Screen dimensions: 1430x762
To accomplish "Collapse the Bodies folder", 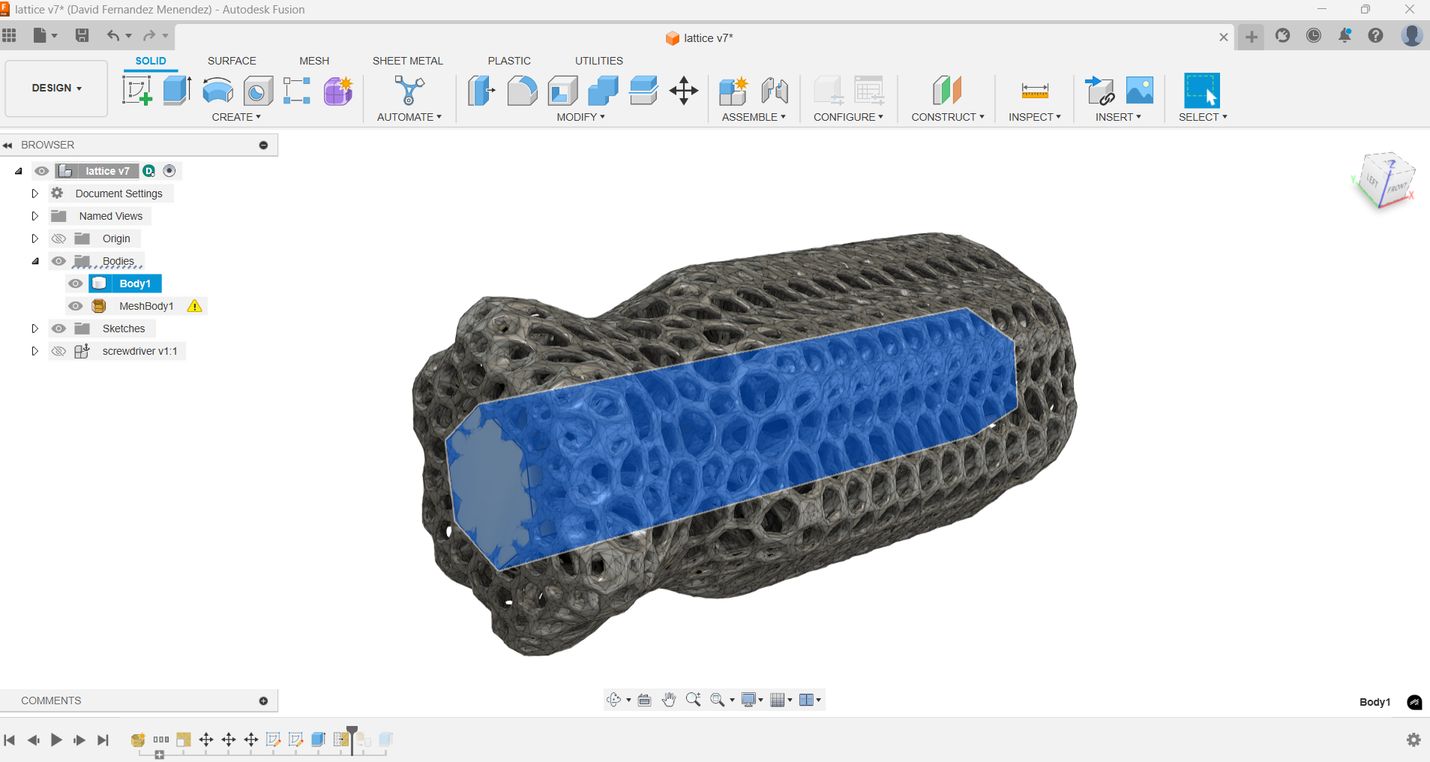I will pyautogui.click(x=35, y=261).
